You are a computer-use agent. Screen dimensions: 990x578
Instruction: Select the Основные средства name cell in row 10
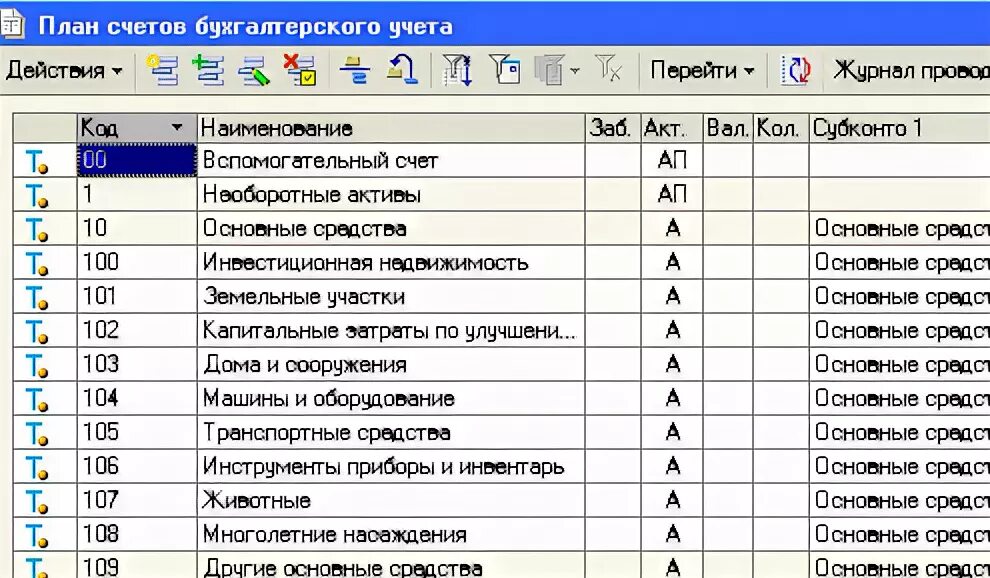pyautogui.click(x=391, y=229)
